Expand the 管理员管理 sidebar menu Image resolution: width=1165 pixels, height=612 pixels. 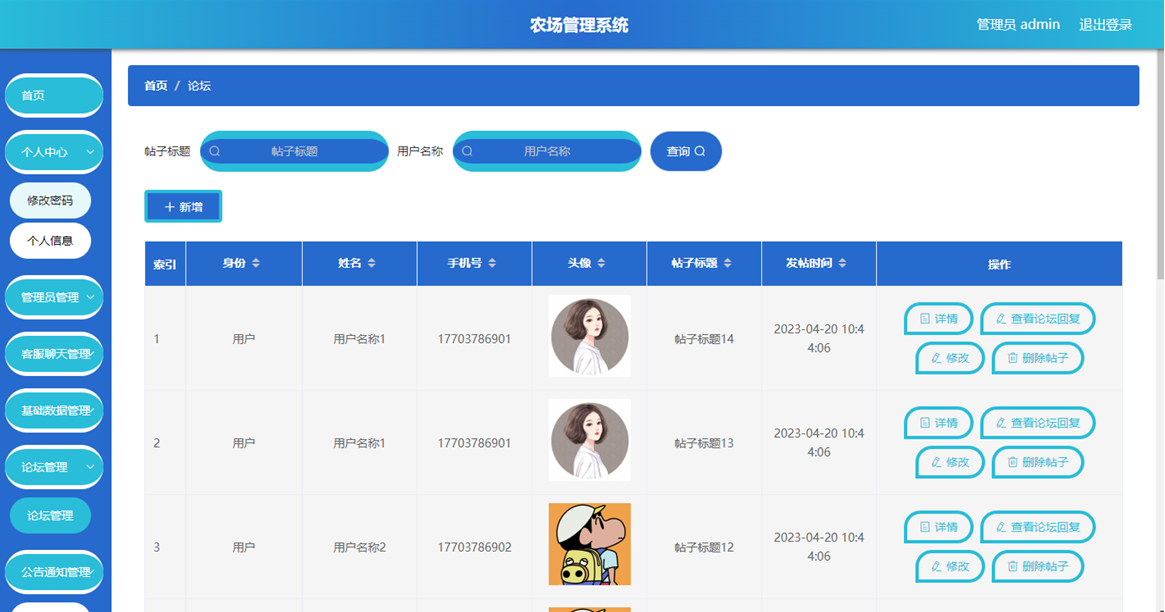click(x=54, y=298)
